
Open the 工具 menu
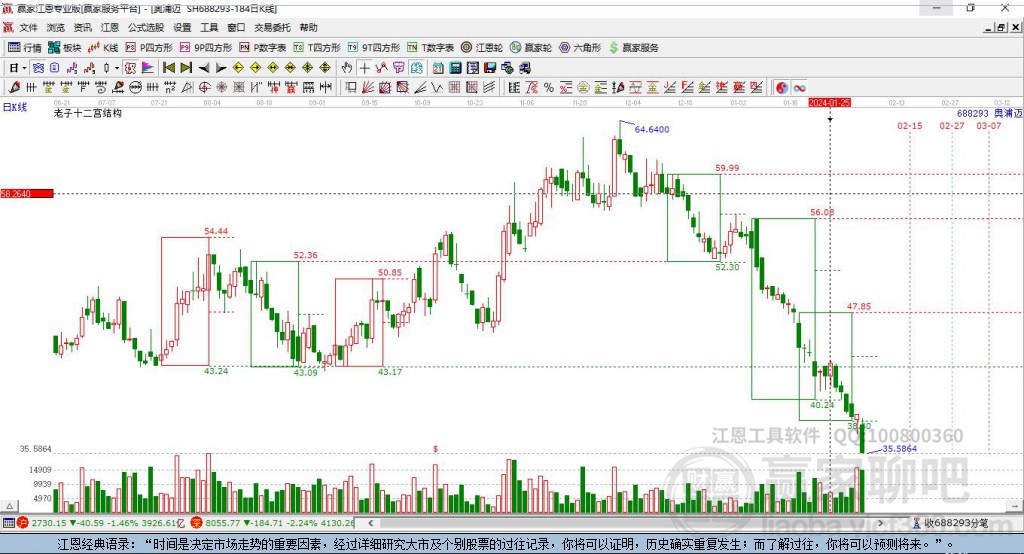coord(209,27)
